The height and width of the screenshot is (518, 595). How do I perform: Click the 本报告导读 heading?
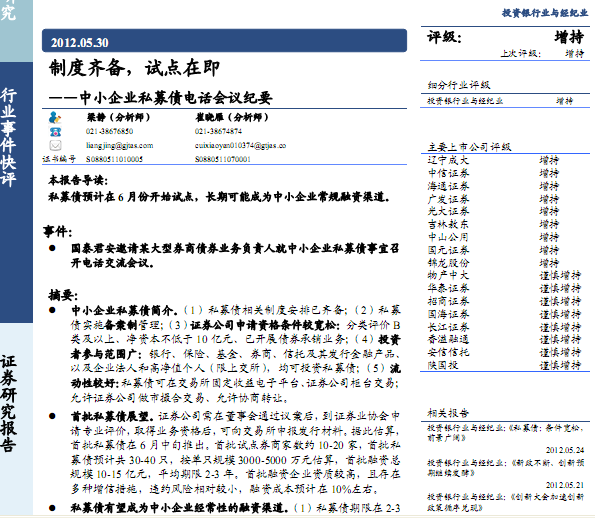tap(78, 180)
